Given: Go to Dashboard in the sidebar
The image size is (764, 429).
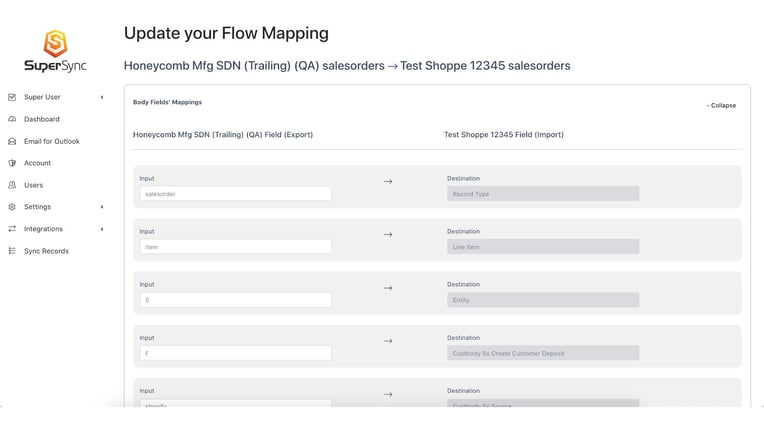Looking at the screenshot, I should point(42,119).
